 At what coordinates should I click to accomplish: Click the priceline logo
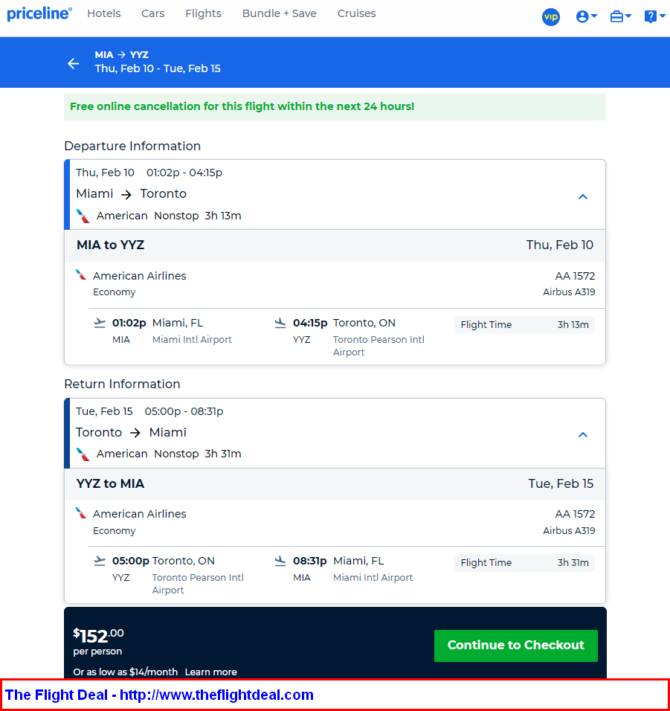(x=39, y=14)
